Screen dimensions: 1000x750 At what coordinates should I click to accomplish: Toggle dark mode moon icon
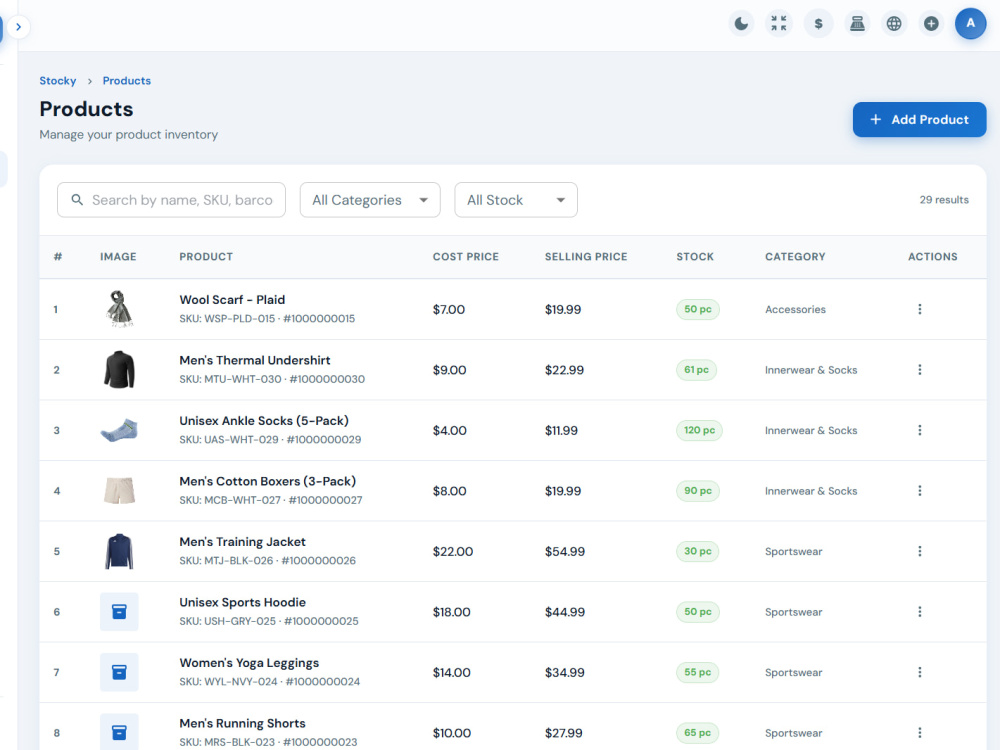tap(741, 24)
